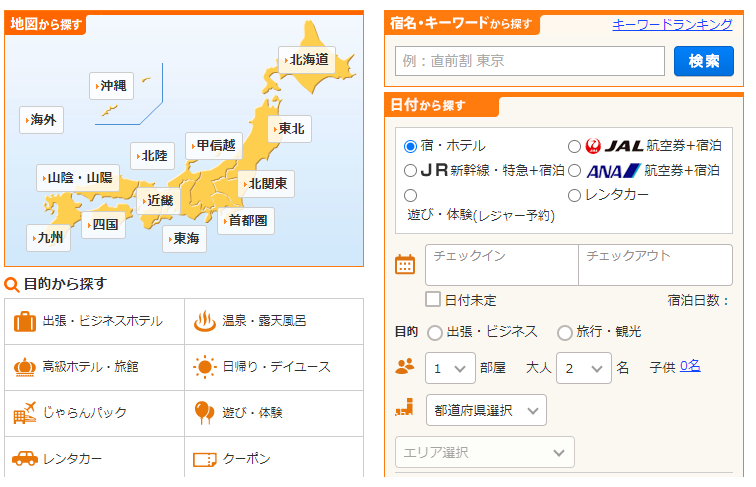Screen dimensions: 756x487
Task: Check the 日付未定 date undecided checkbox
Action: (433, 299)
